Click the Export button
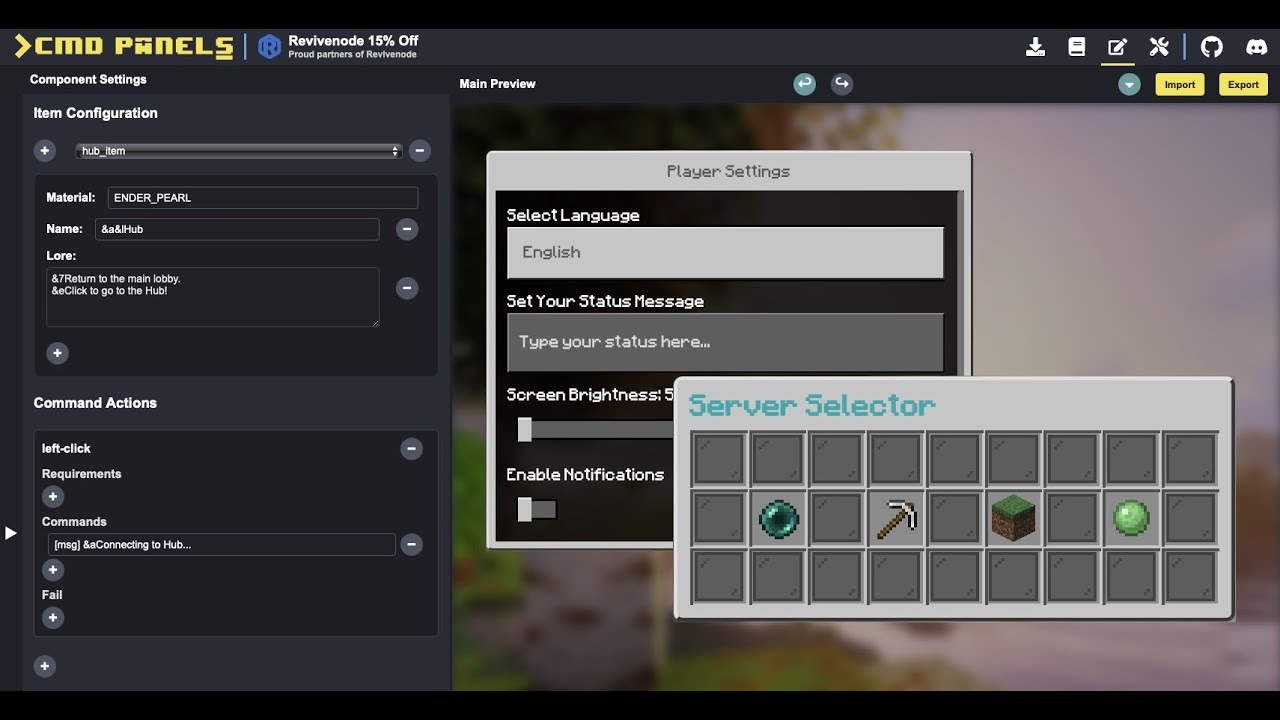 click(x=1243, y=85)
